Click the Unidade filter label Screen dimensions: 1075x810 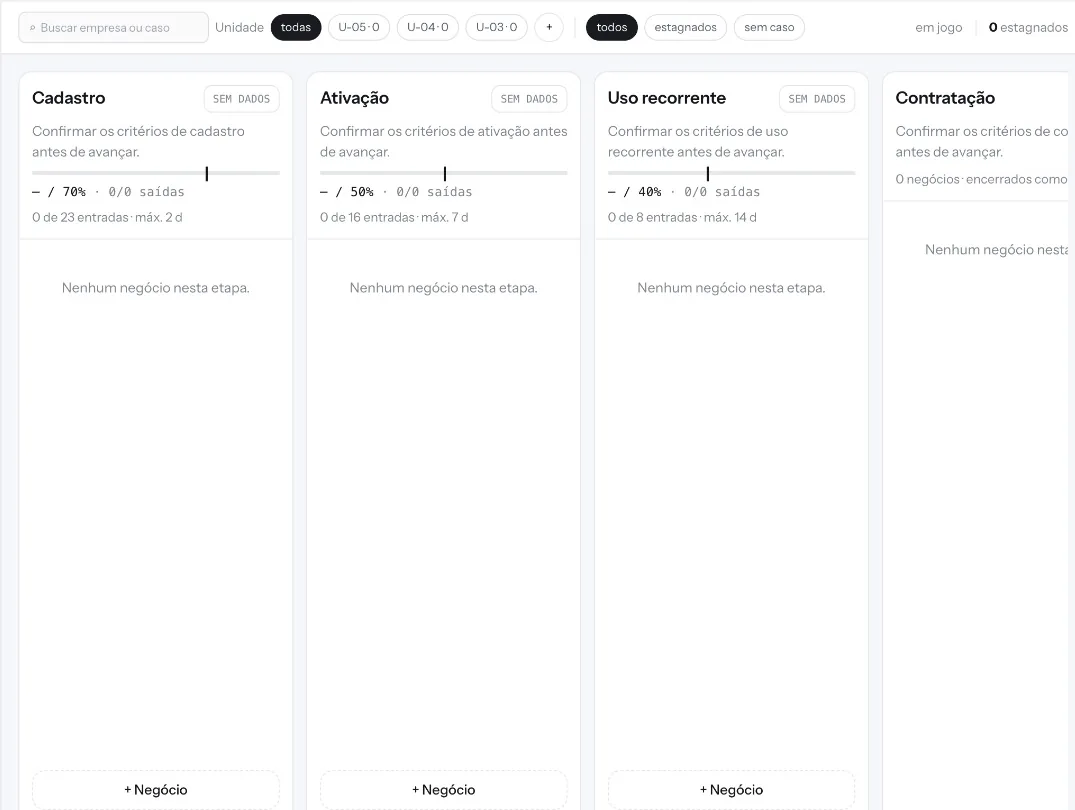pos(239,27)
